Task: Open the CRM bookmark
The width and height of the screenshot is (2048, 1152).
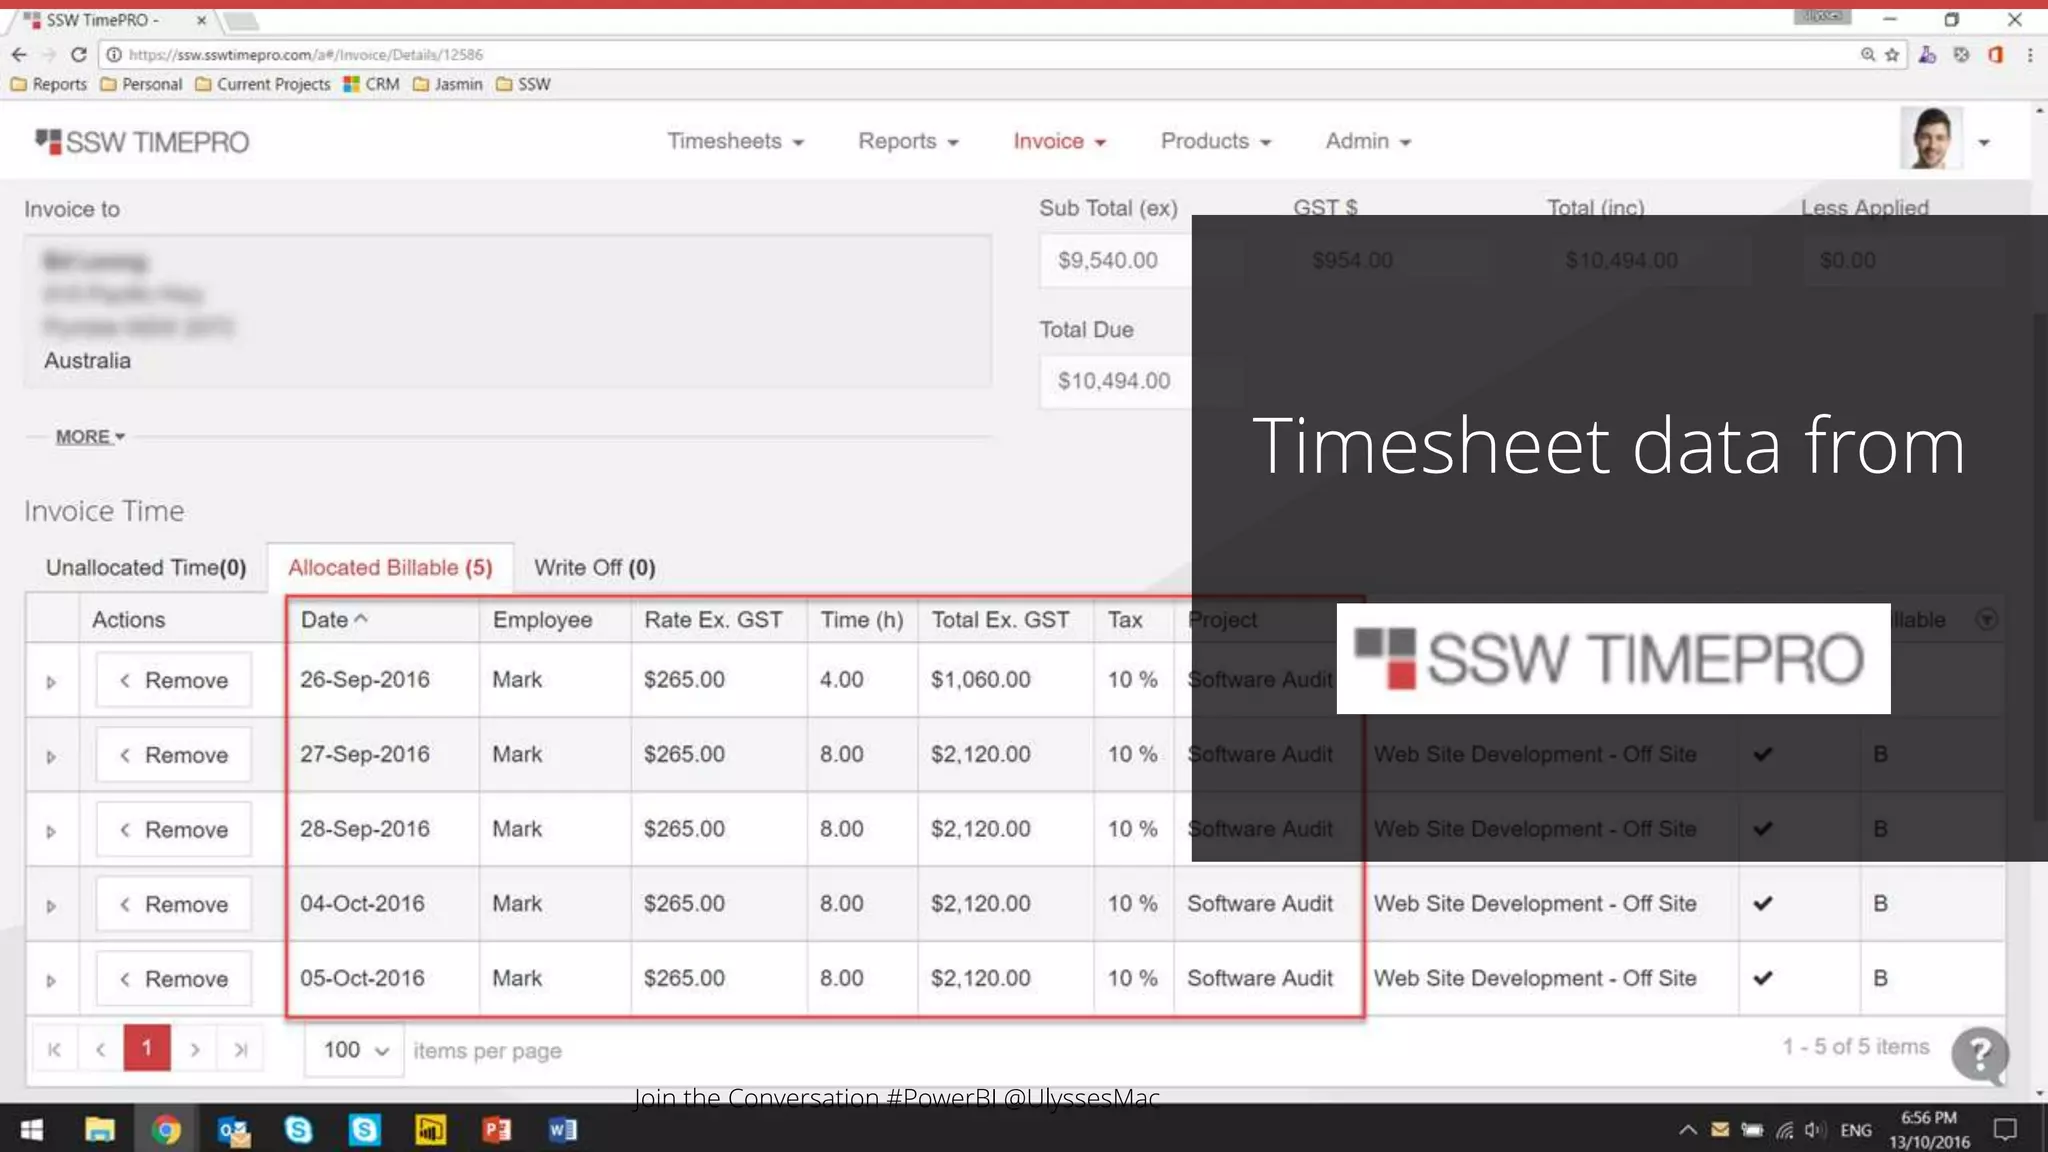Action: 371,84
